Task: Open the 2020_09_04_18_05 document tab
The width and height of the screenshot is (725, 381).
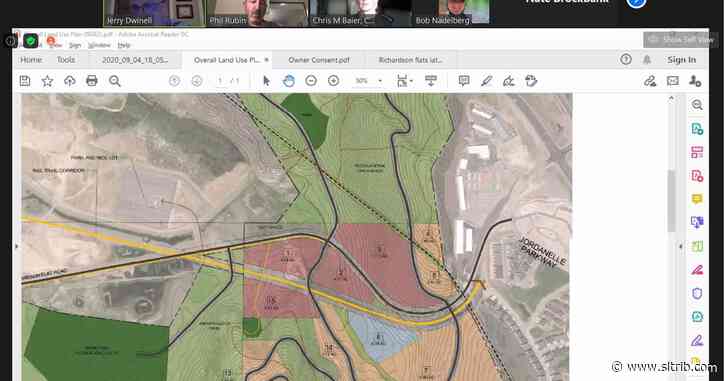Action: tap(135, 60)
